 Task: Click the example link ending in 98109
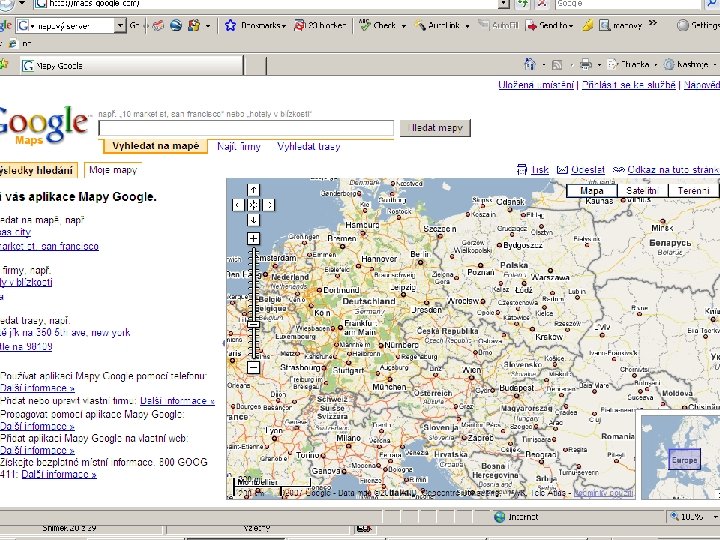click(x=26, y=347)
